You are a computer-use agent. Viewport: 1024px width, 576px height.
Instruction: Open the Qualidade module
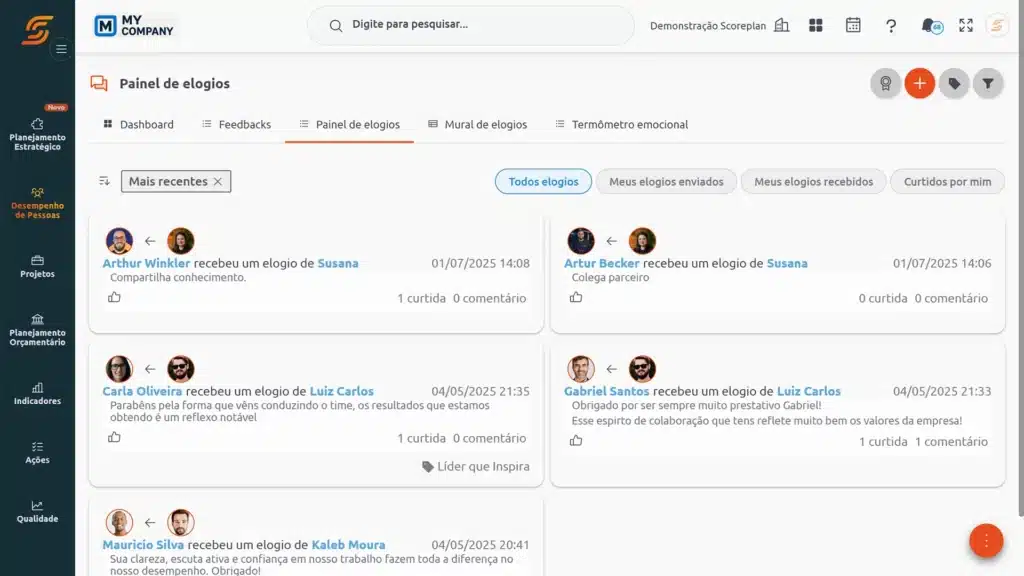(x=39, y=513)
